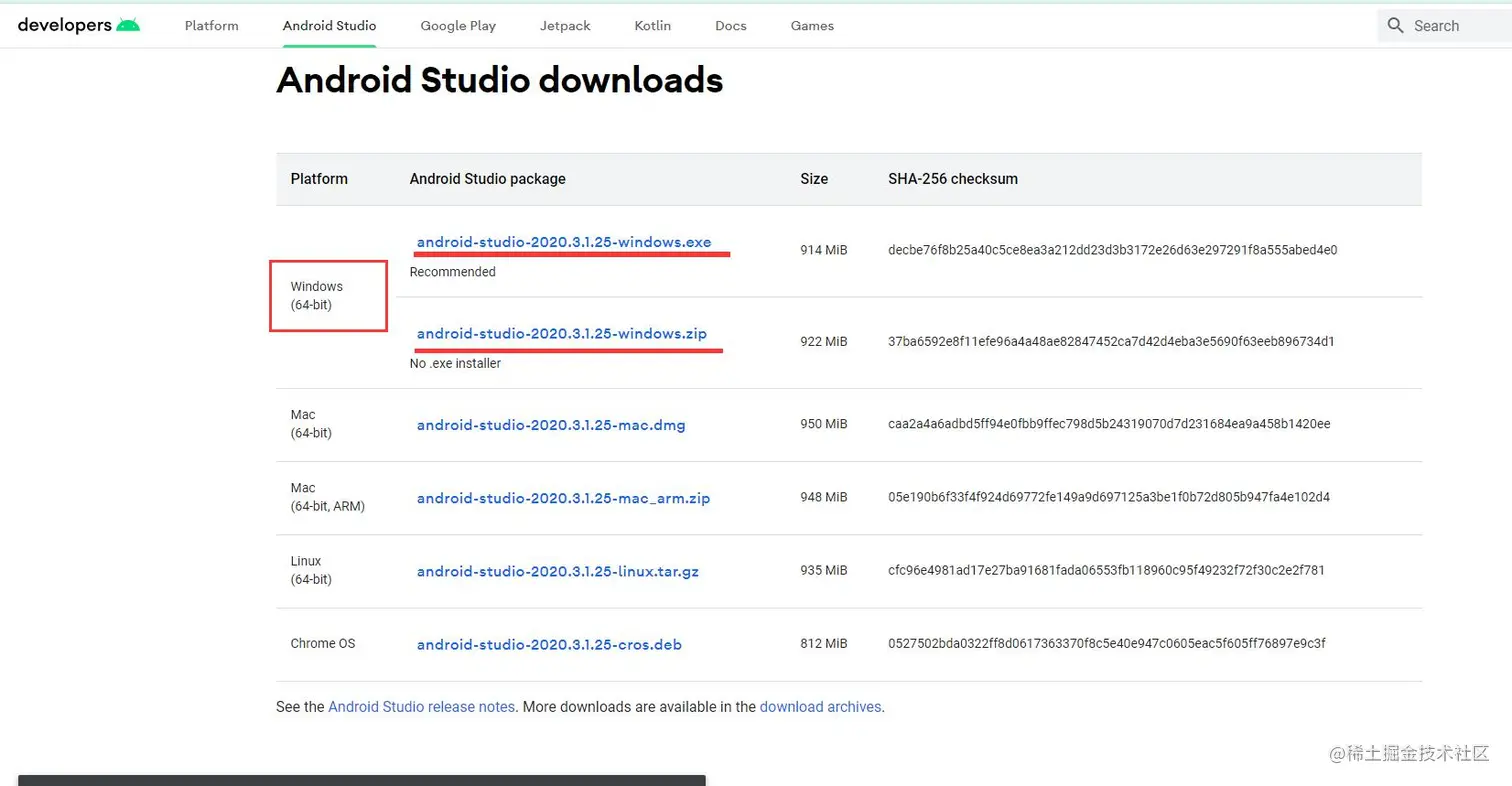
Task: Click the Windows (64-bit) platform cell
Action: pos(317,296)
